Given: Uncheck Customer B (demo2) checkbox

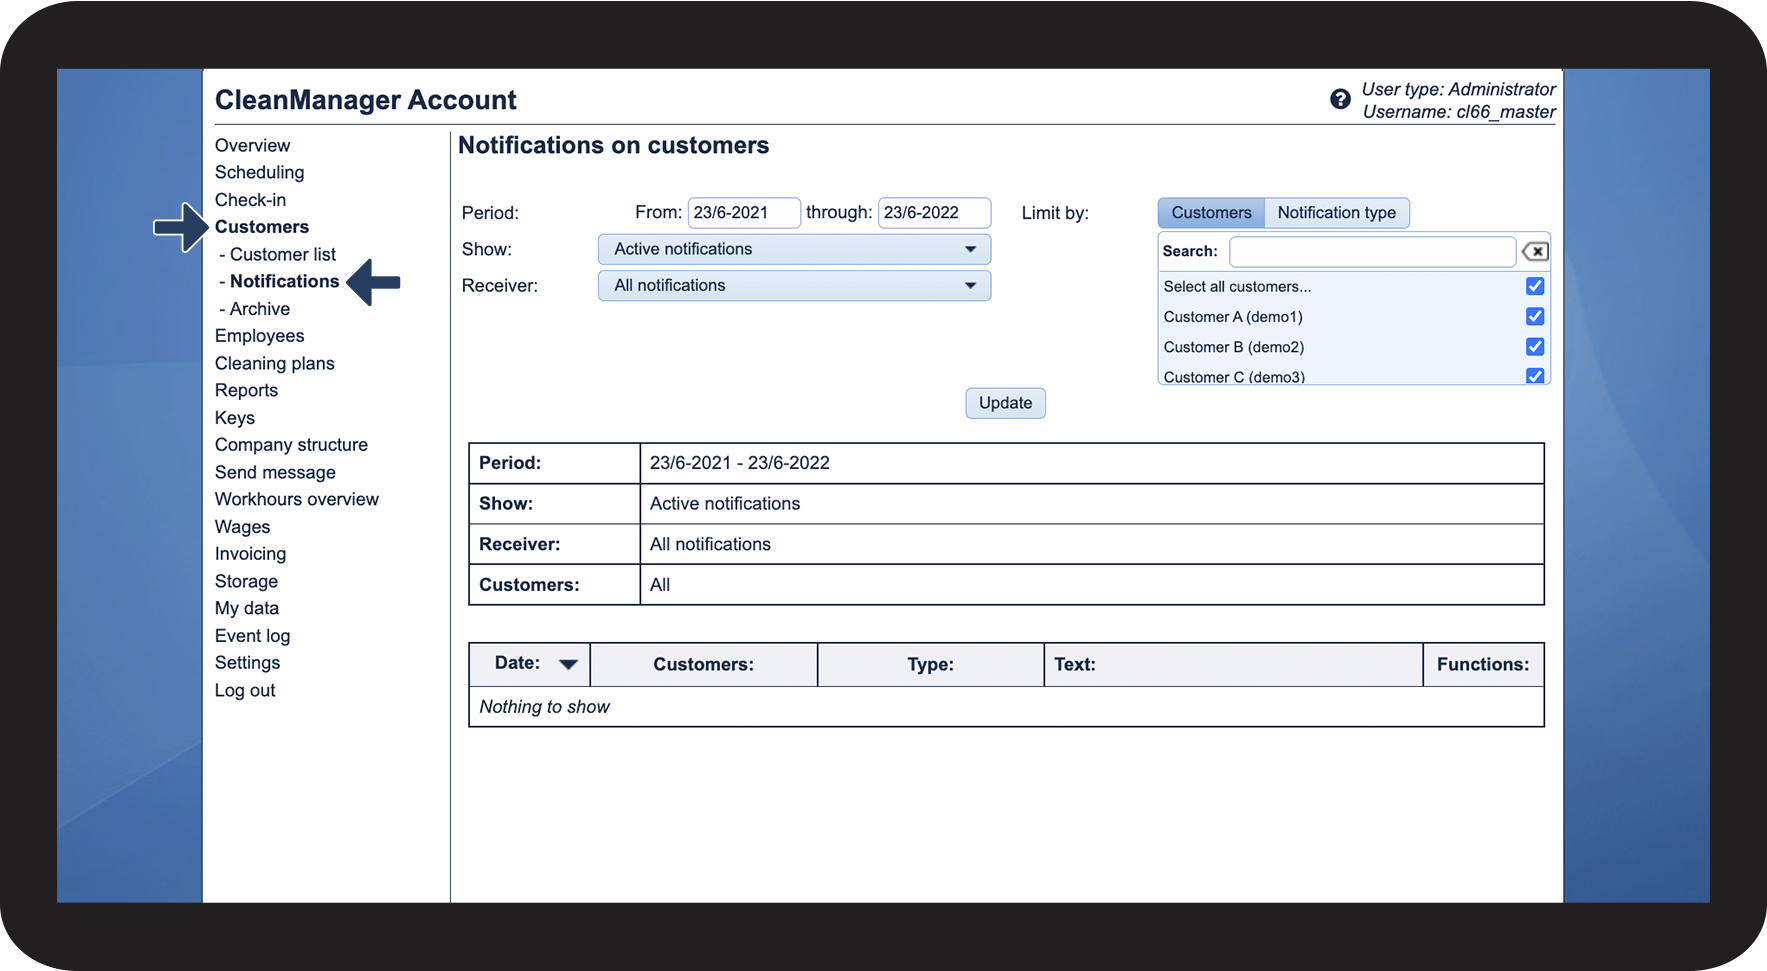Looking at the screenshot, I should tap(1535, 347).
